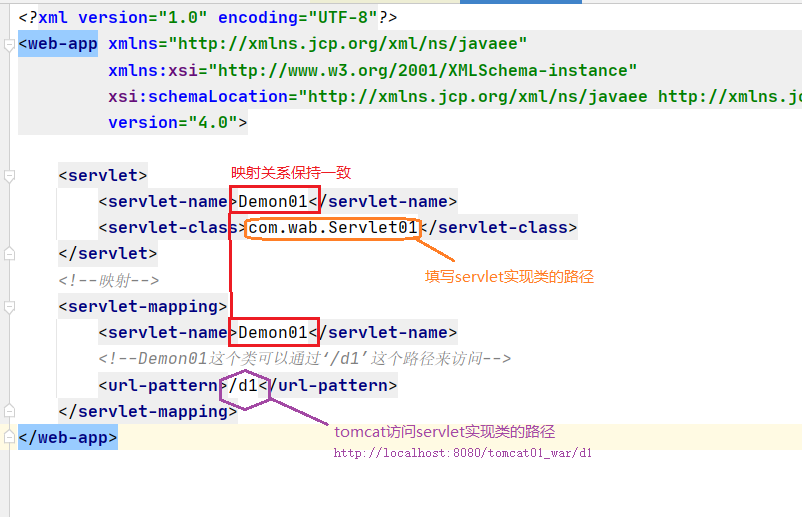The height and width of the screenshot is (517, 802).
Task: Click the /d1 url-pattern value
Action: (243, 385)
